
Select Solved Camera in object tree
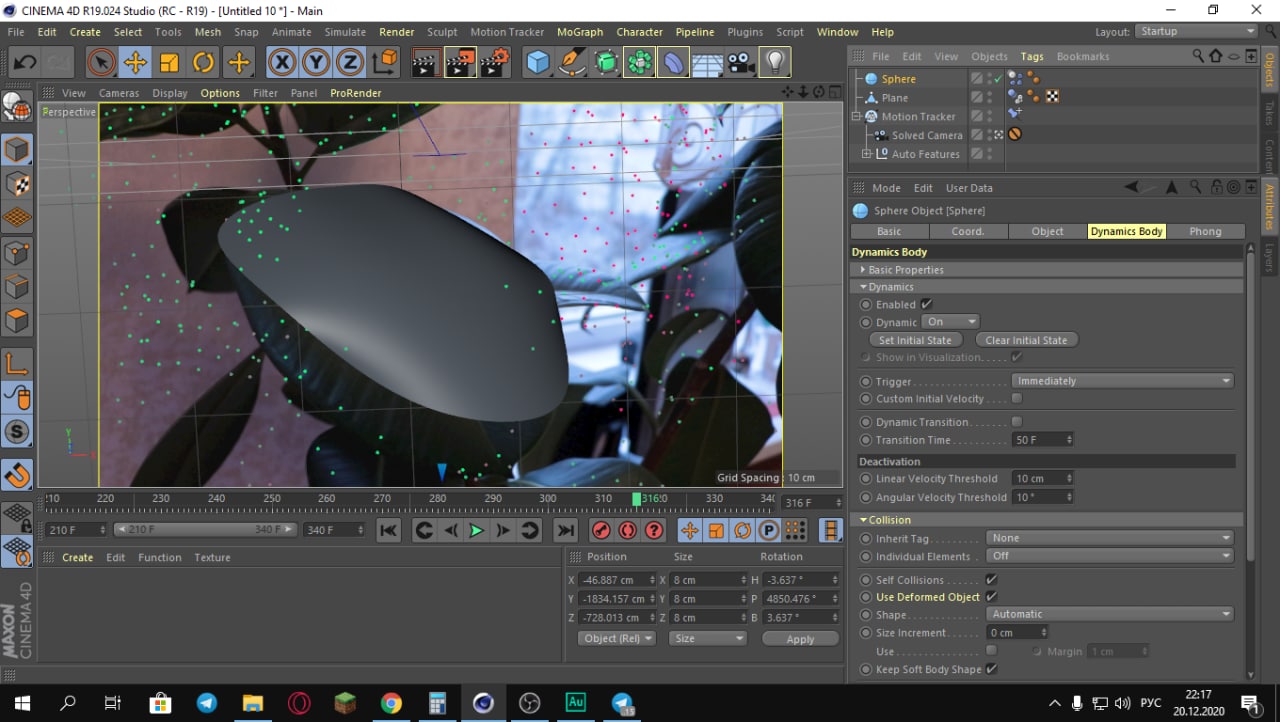(x=927, y=135)
